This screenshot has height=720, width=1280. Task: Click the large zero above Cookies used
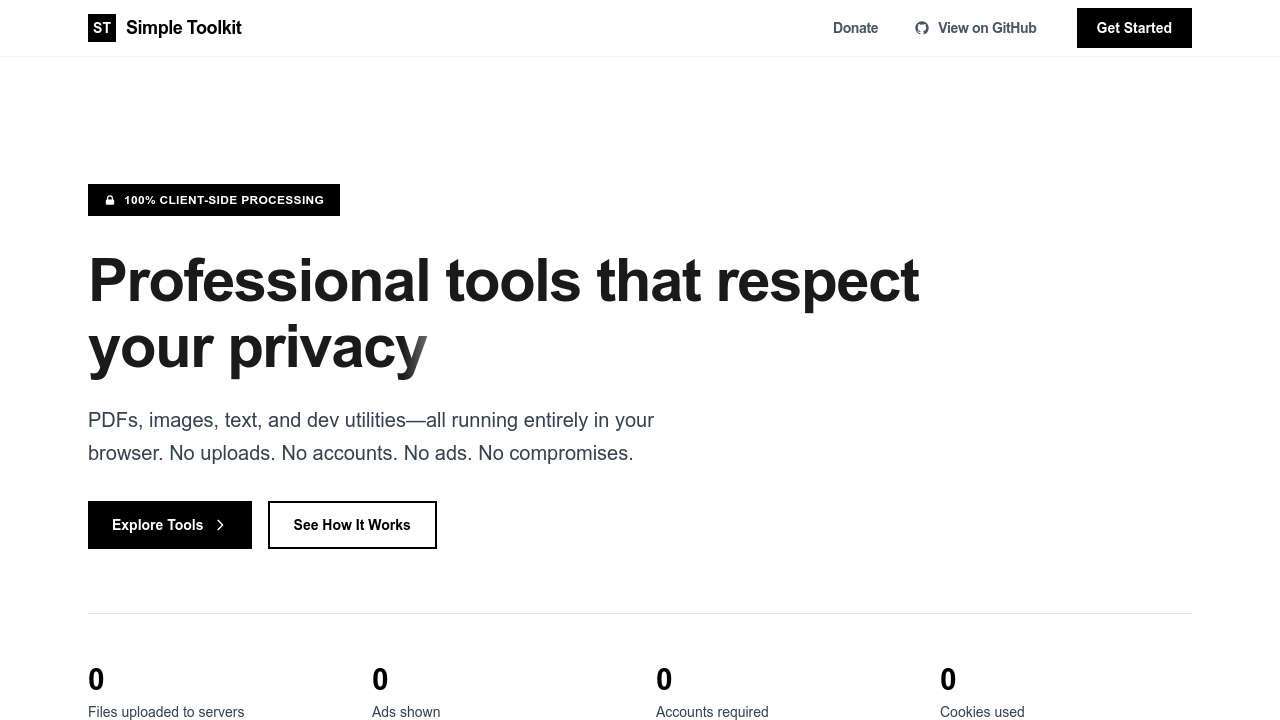click(x=948, y=680)
